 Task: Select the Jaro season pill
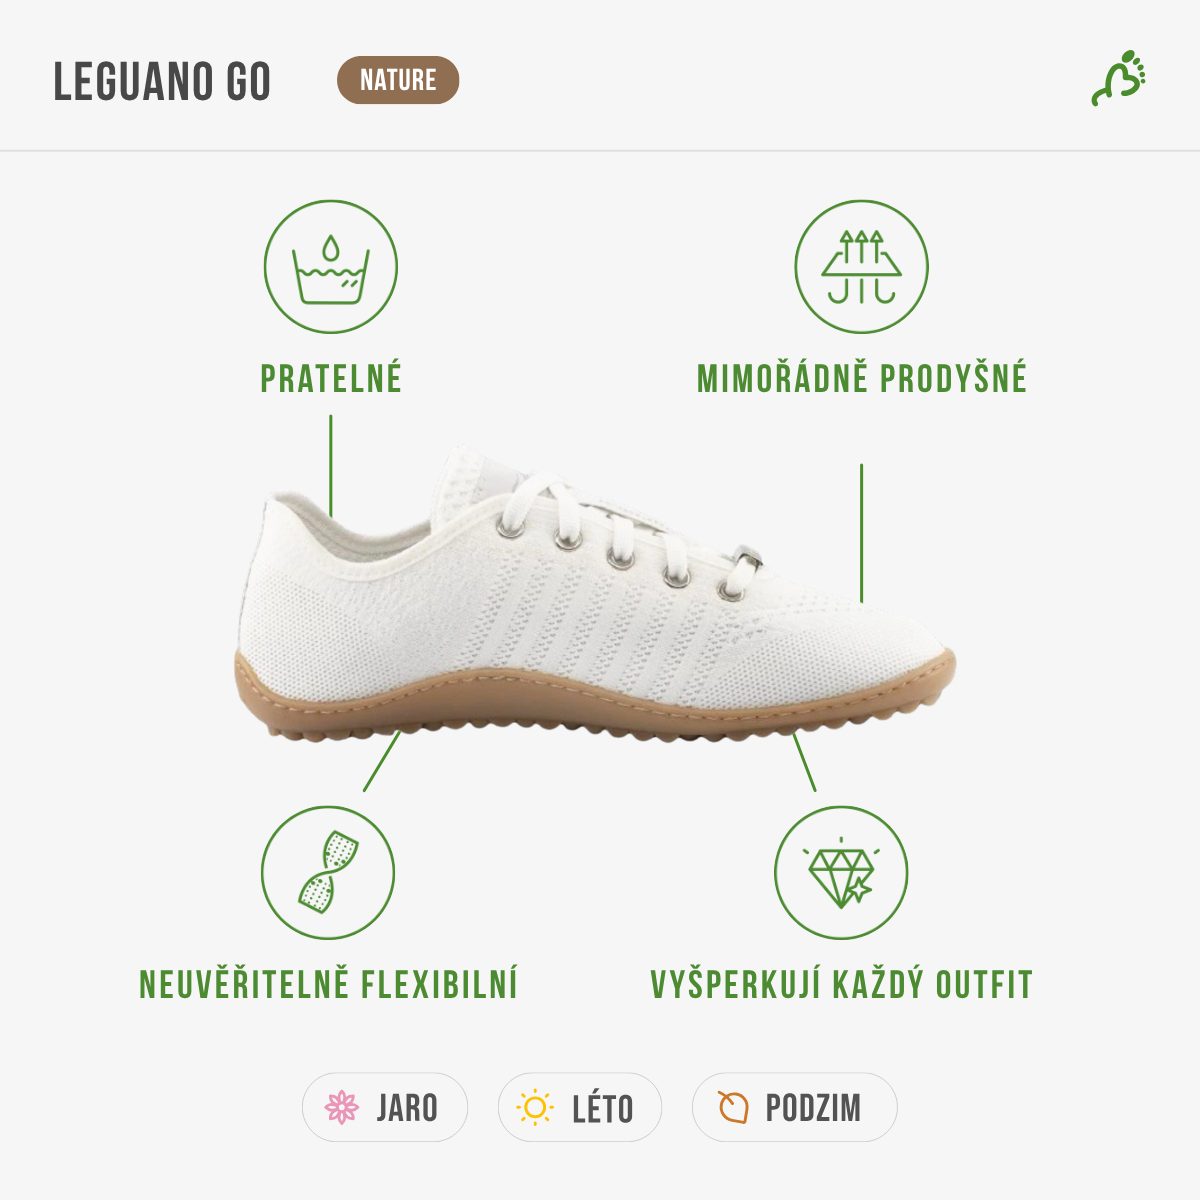tap(385, 1107)
